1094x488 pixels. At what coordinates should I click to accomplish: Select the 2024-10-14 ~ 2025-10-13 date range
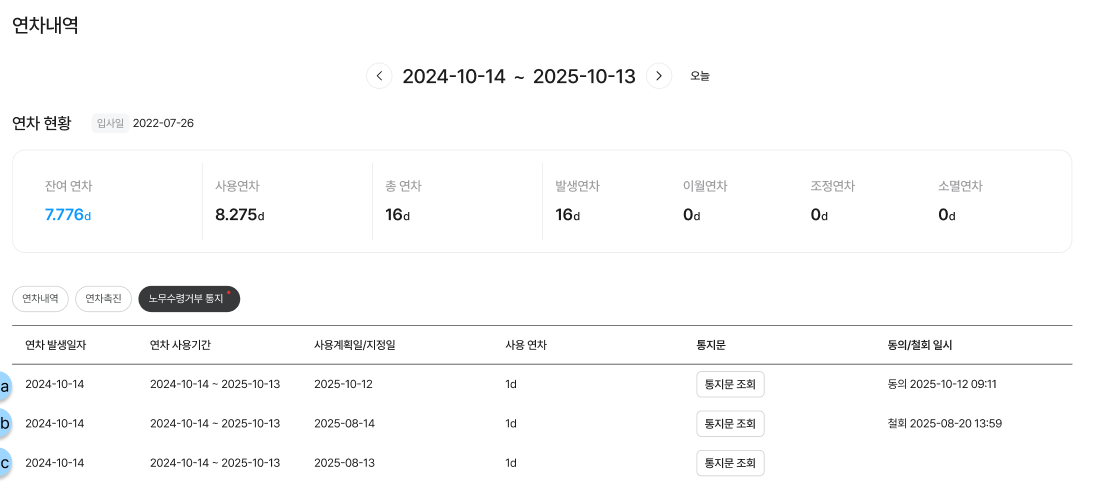[518, 76]
